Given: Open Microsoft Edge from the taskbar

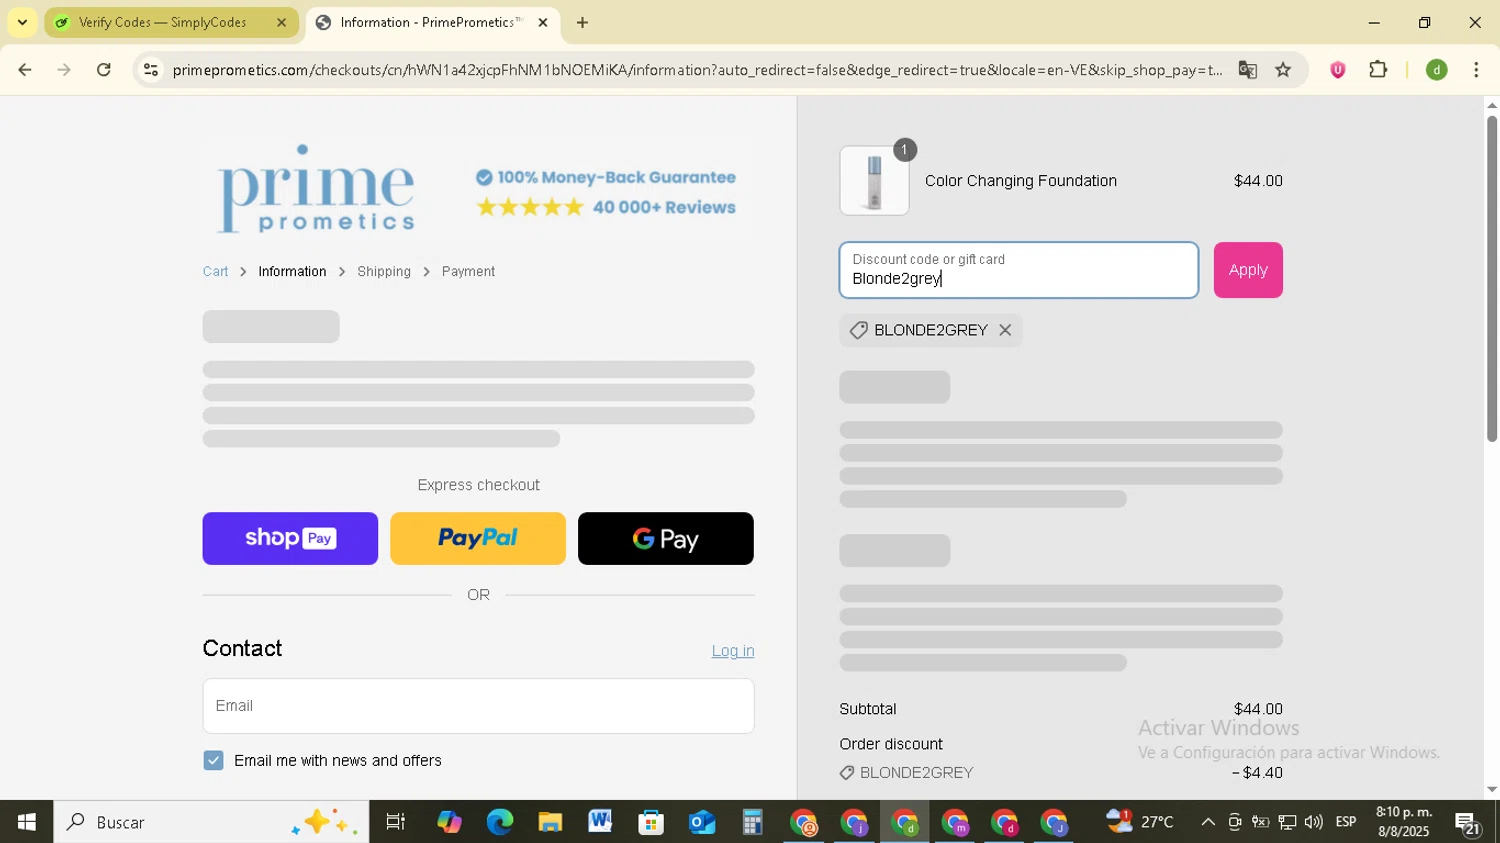Looking at the screenshot, I should click(500, 822).
